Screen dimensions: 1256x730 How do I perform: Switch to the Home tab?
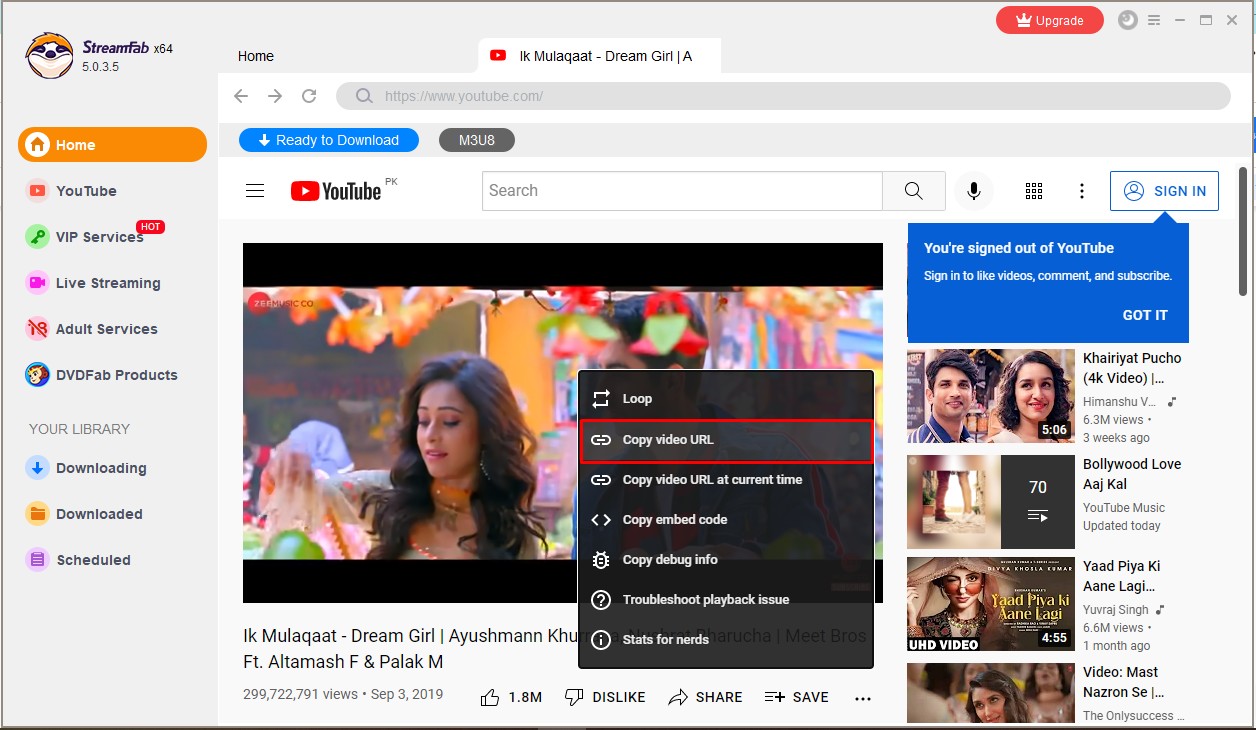256,56
